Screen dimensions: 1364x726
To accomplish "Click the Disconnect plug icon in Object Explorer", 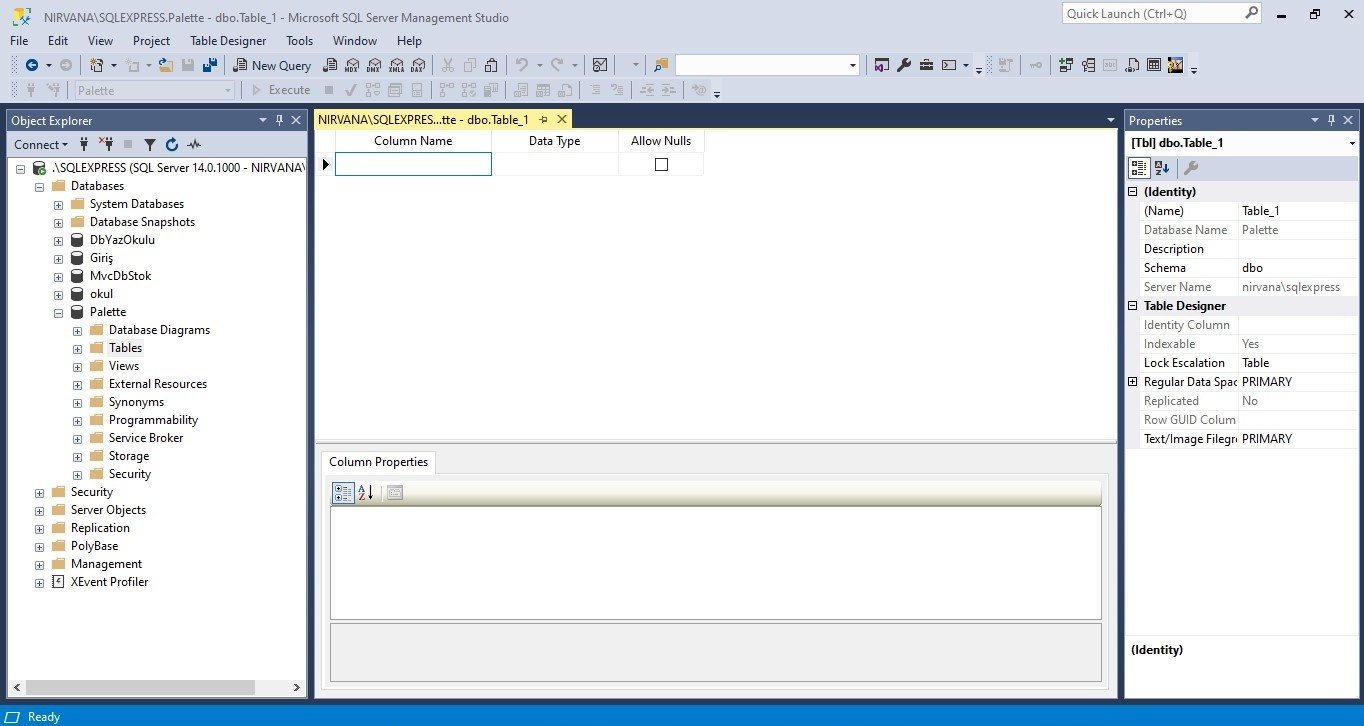I will 106,144.
